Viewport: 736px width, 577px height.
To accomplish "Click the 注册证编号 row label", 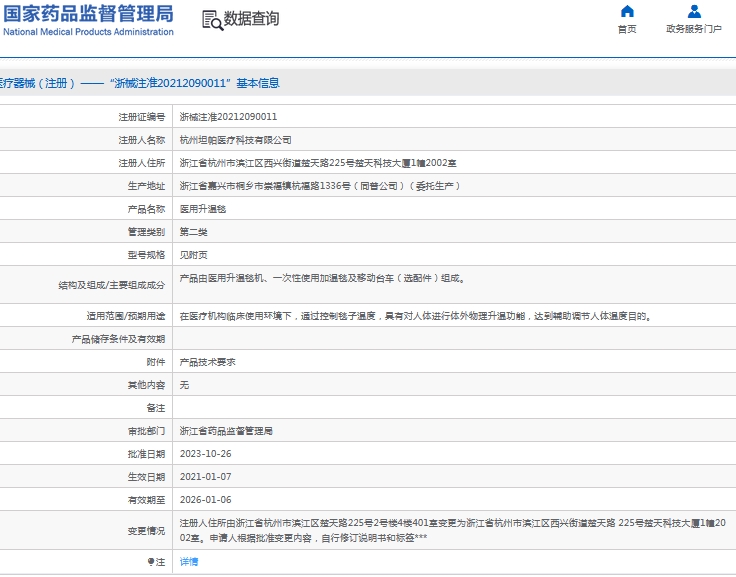I will click(142, 117).
